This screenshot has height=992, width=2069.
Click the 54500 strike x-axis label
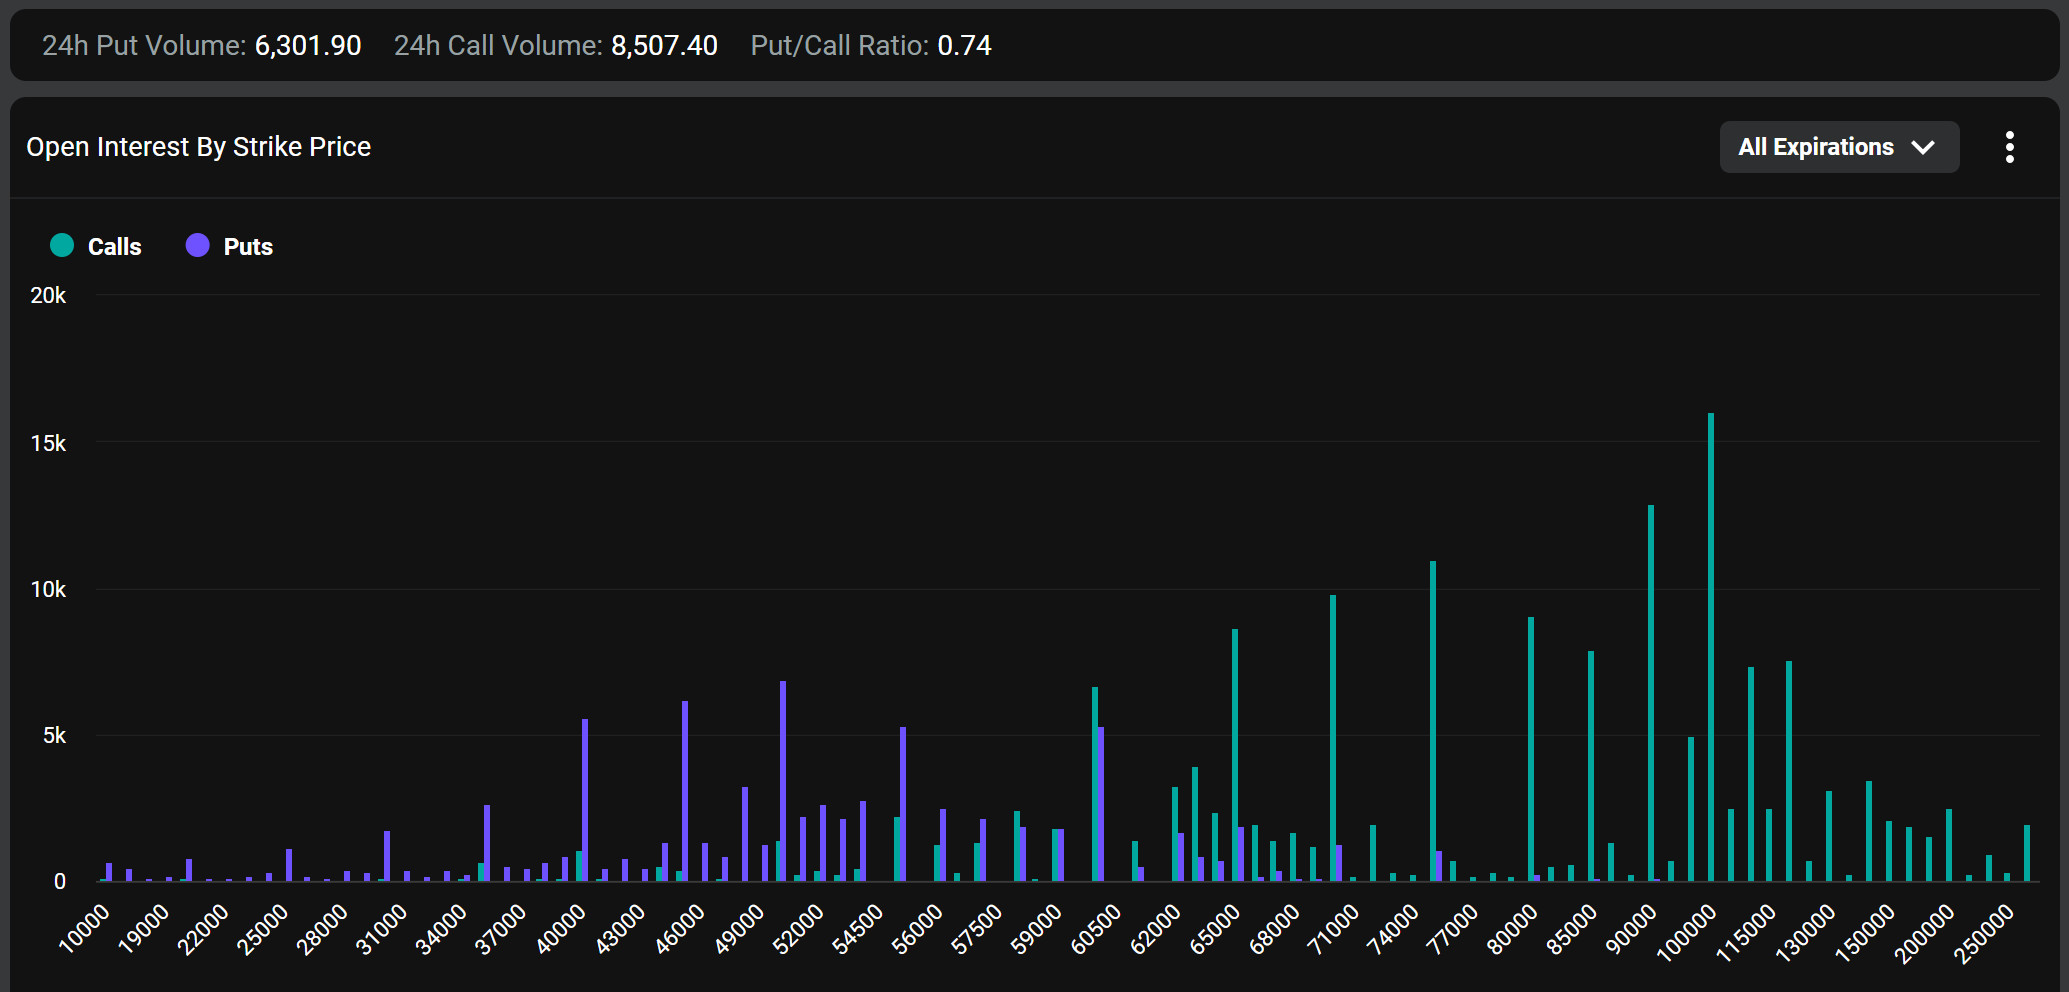860,928
